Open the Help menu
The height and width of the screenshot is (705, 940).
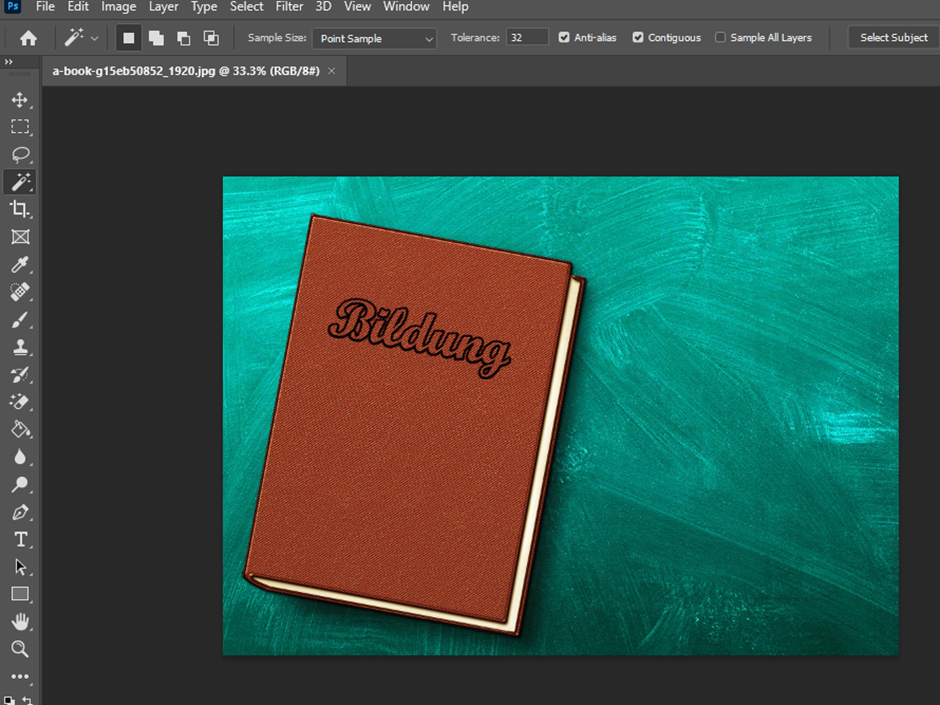click(456, 7)
